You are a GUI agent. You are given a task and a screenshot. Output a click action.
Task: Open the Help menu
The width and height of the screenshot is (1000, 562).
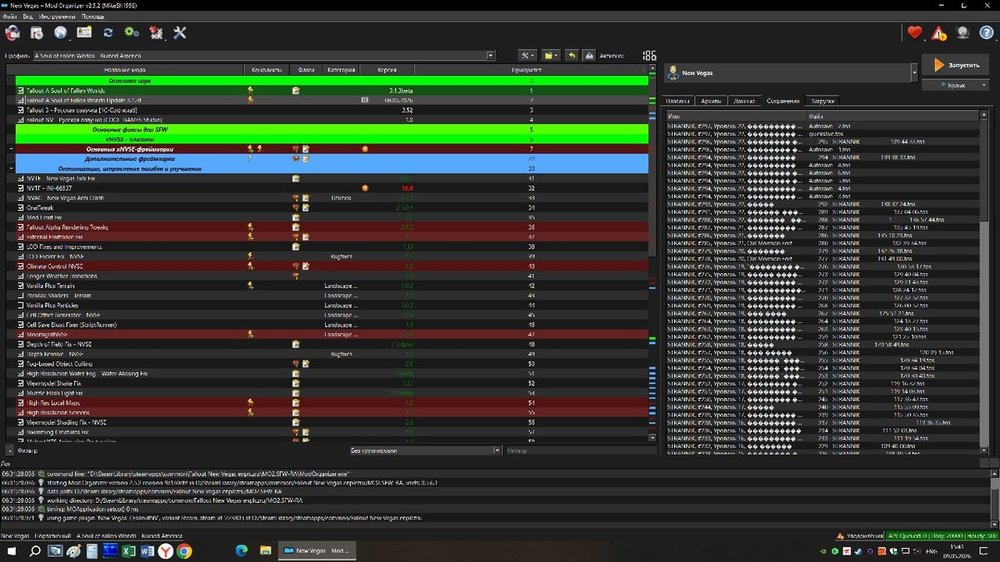coord(92,17)
